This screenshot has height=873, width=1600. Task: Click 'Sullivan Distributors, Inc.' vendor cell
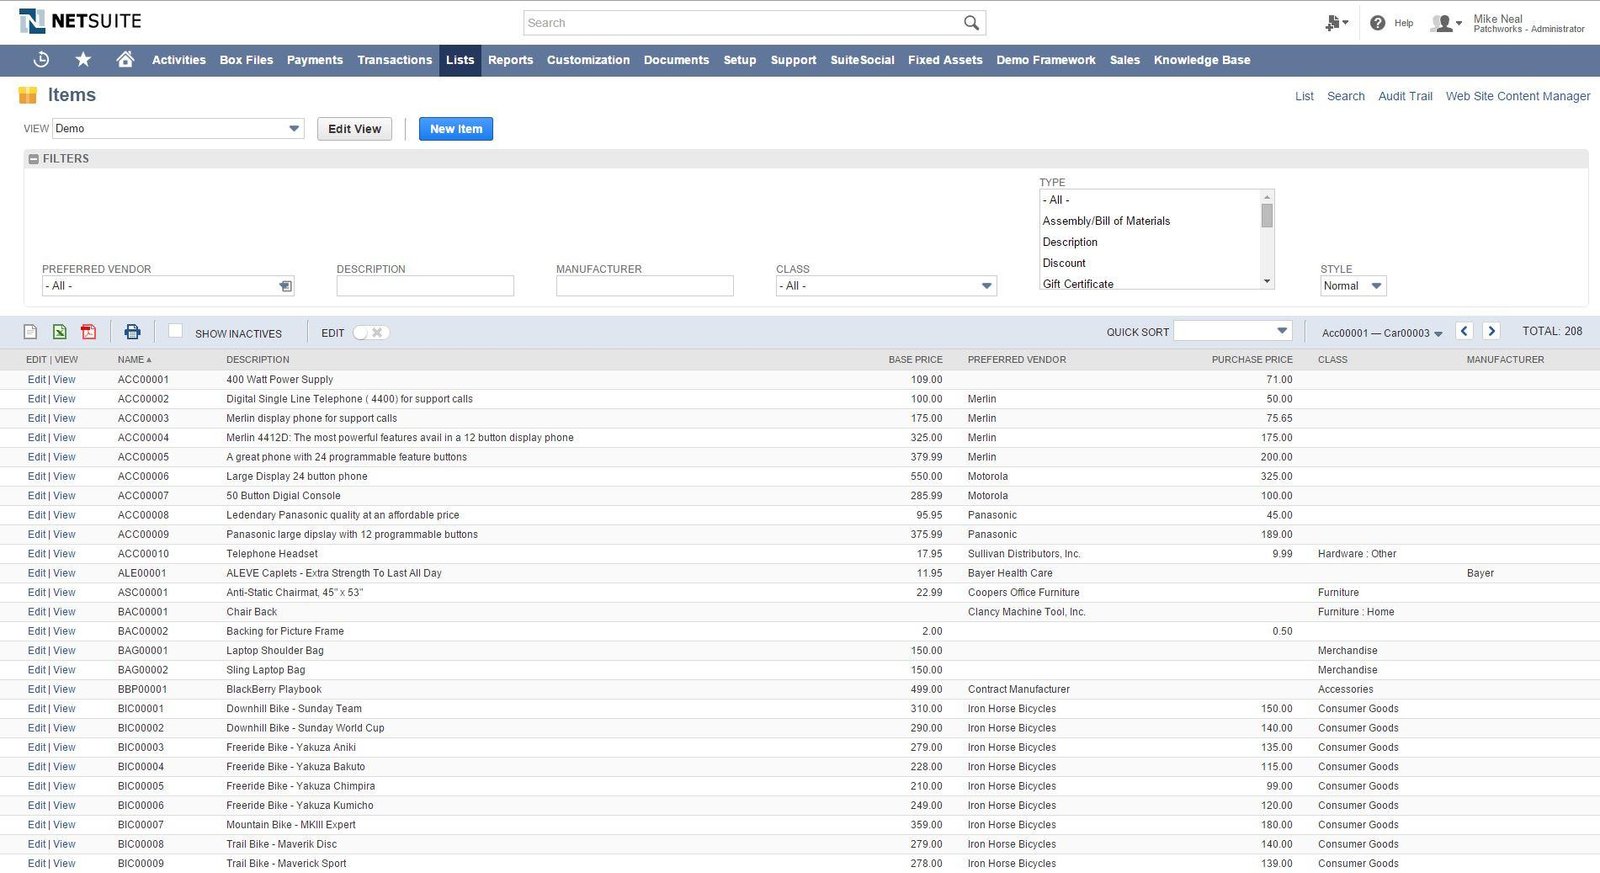(x=1024, y=554)
